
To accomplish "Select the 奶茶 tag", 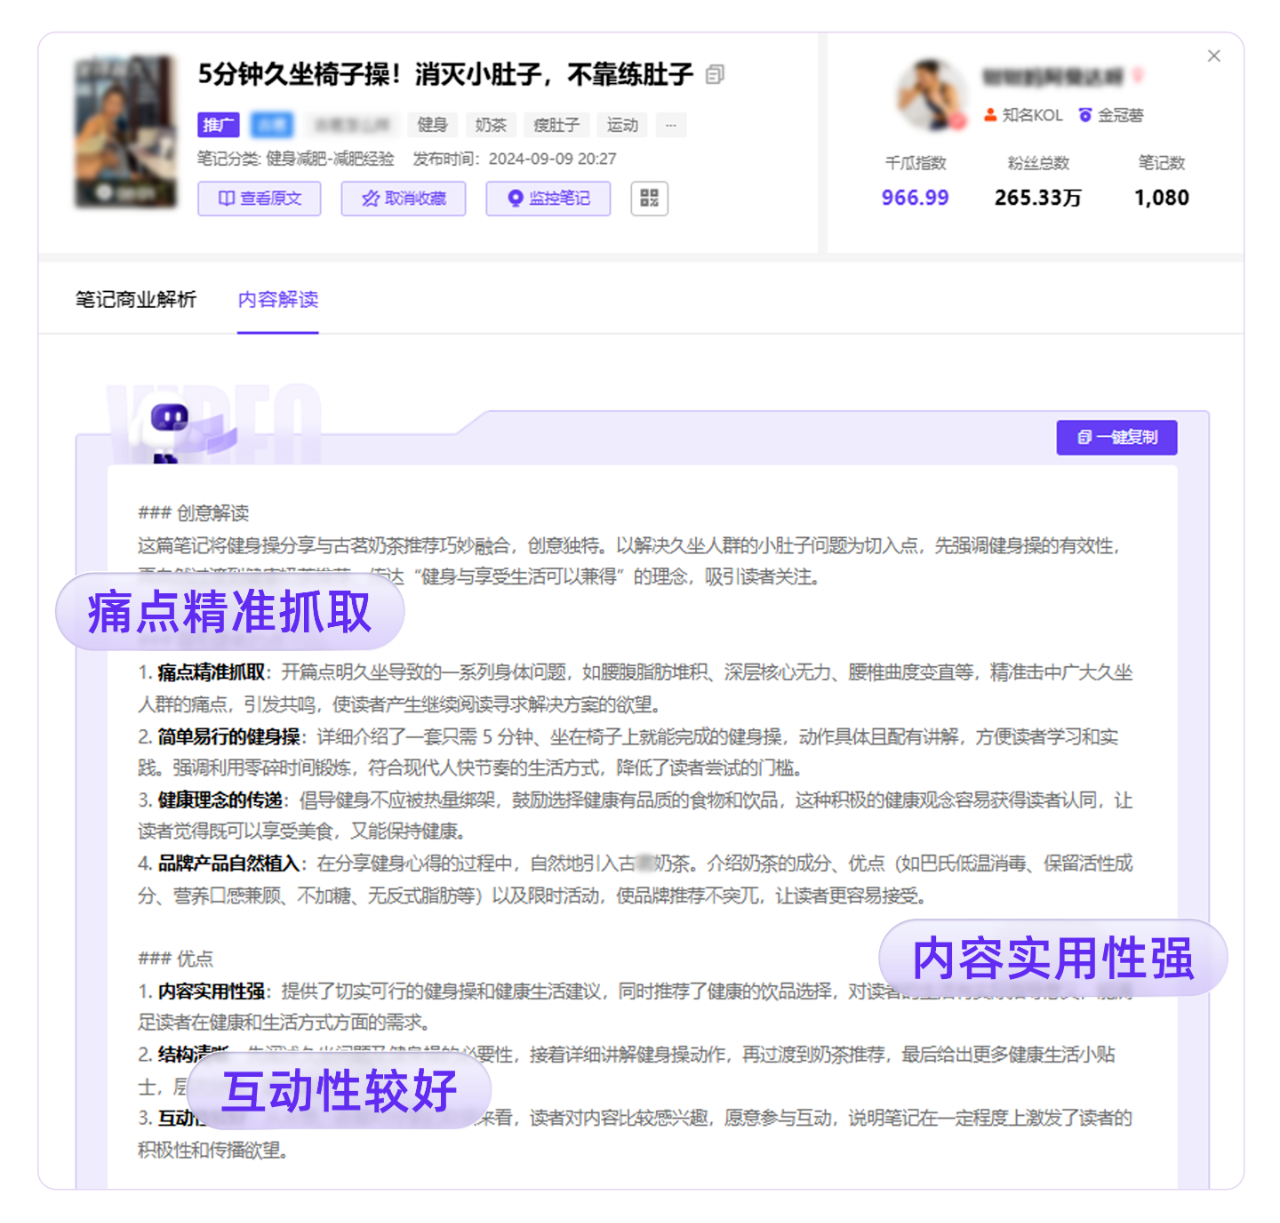I will coord(490,125).
